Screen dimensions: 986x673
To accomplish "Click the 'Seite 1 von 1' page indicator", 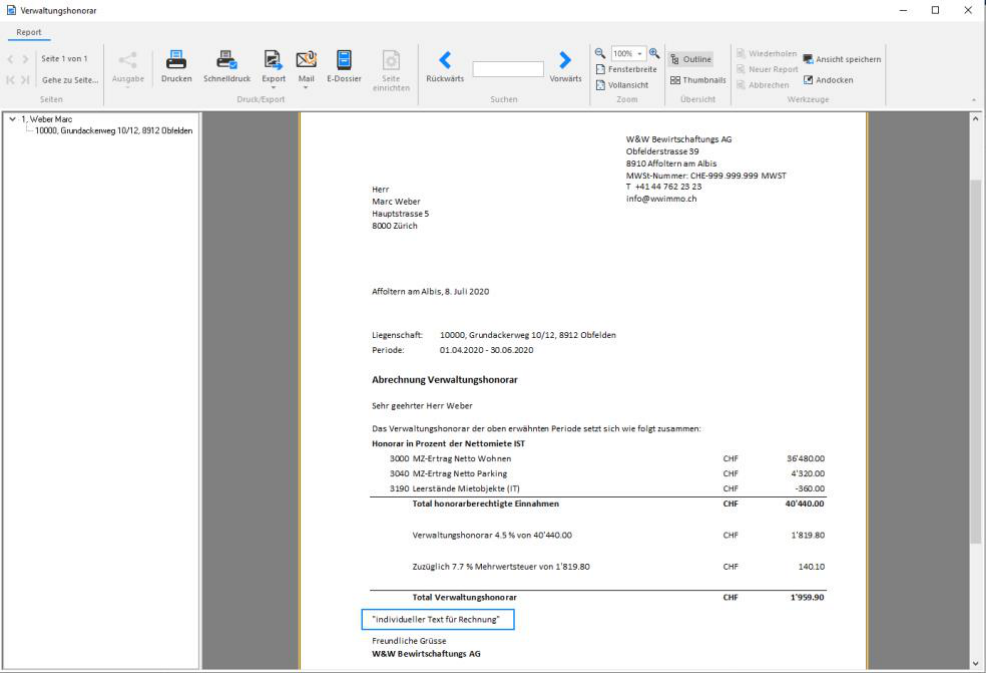I will coord(64,58).
